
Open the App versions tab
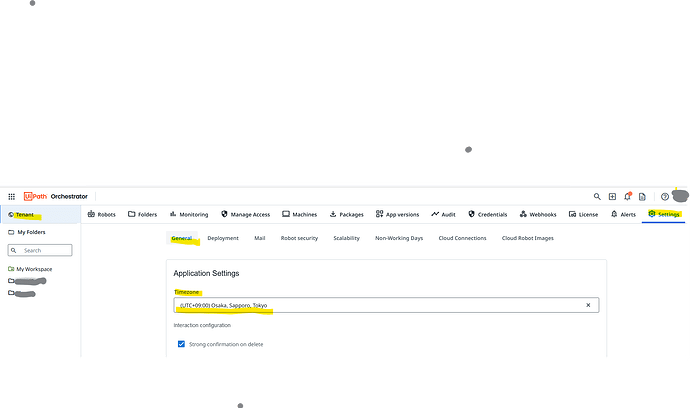coord(397,214)
